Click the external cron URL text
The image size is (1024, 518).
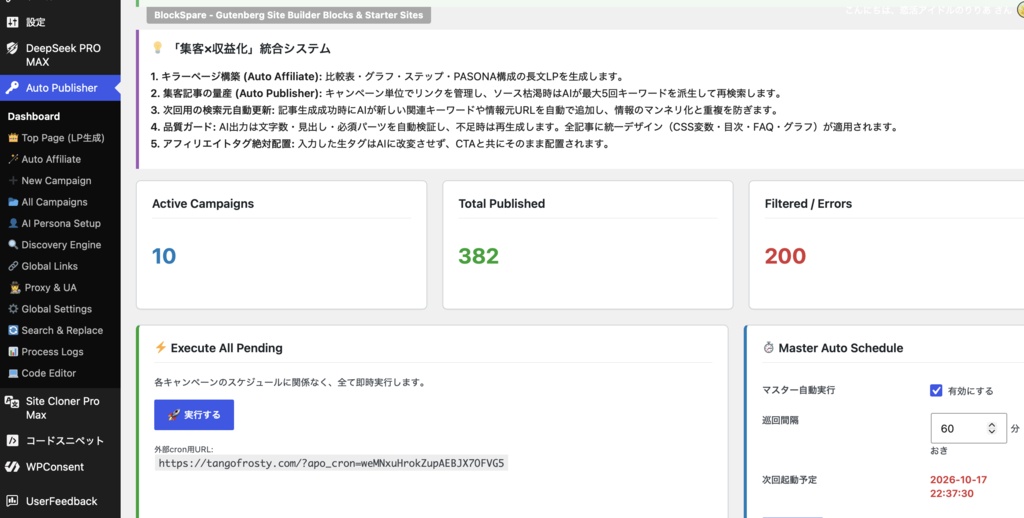point(332,463)
